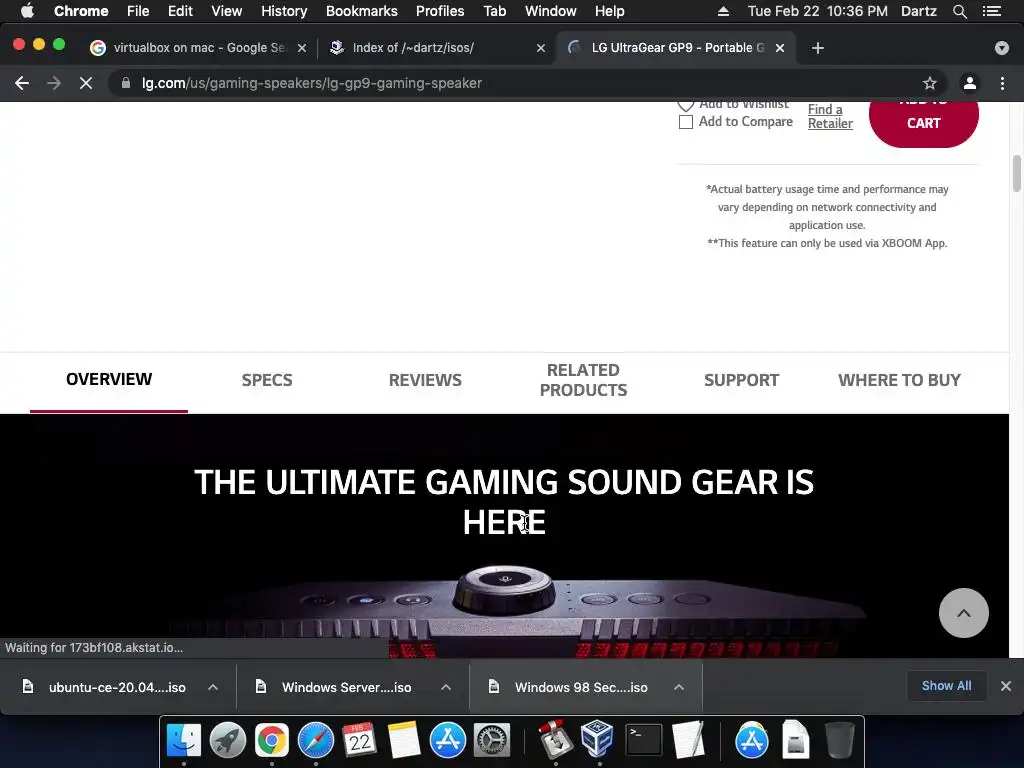Expand options for ubuntu-ce-20.04 iso download
This screenshot has width=1024, height=768.
pos(213,687)
